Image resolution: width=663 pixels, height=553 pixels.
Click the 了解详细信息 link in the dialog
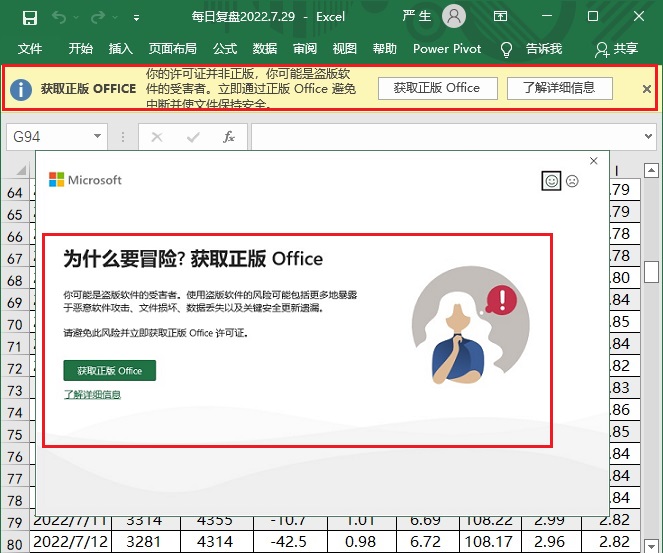92,394
